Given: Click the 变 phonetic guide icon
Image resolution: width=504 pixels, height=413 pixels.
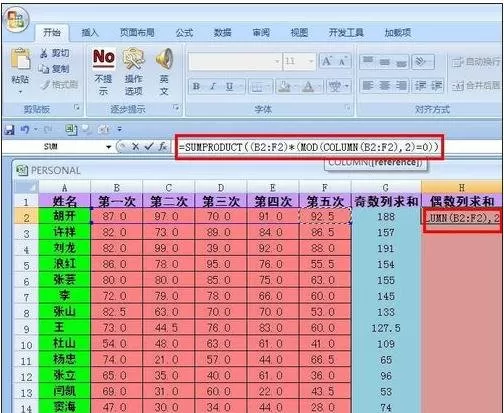Looking at the screenshot, I should [335, 87].
